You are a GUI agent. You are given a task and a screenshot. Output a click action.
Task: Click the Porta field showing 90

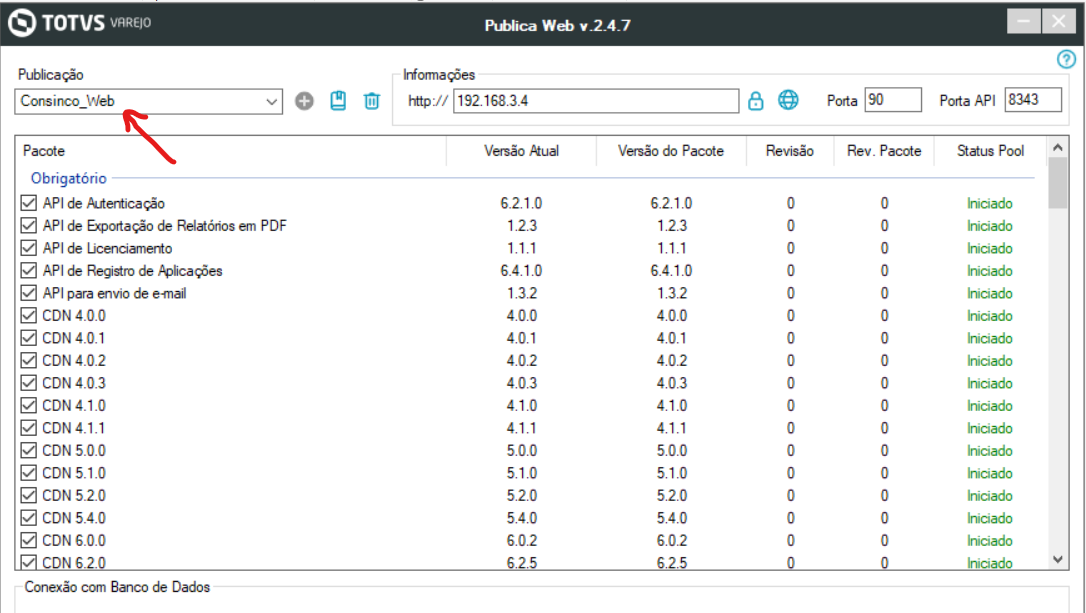pyautogui.click(x=893, y=100)
